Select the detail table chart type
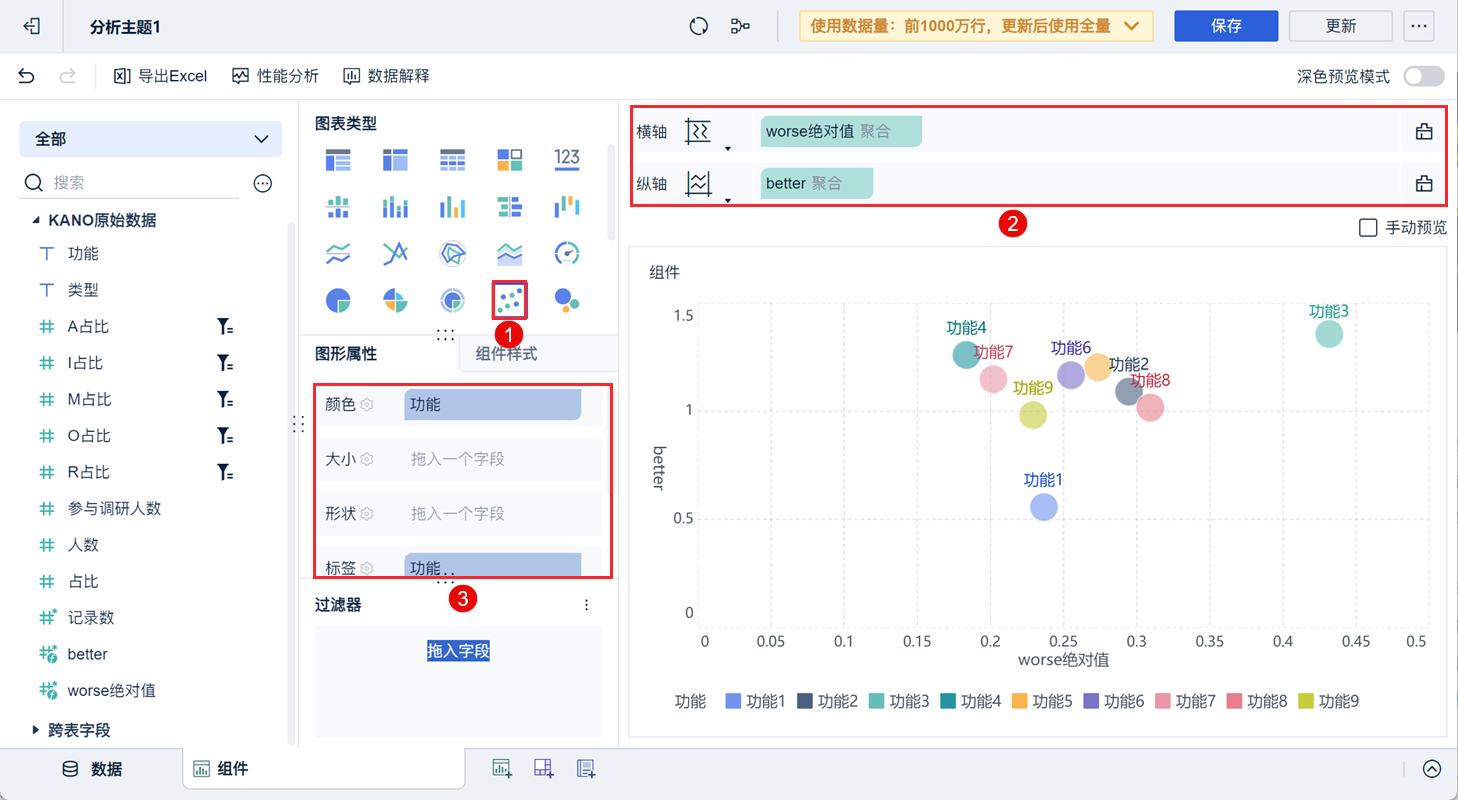This screenshot has height=800, width=1458. [453, 158]
